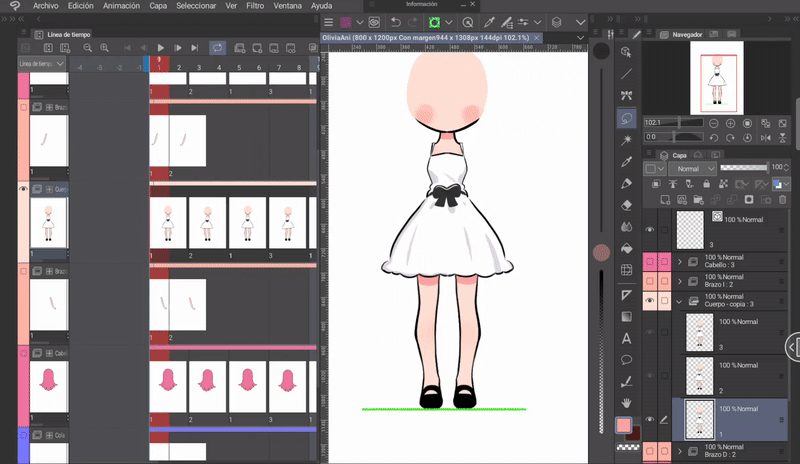Open the Línea de tiempo dropdown

(42, 63)
